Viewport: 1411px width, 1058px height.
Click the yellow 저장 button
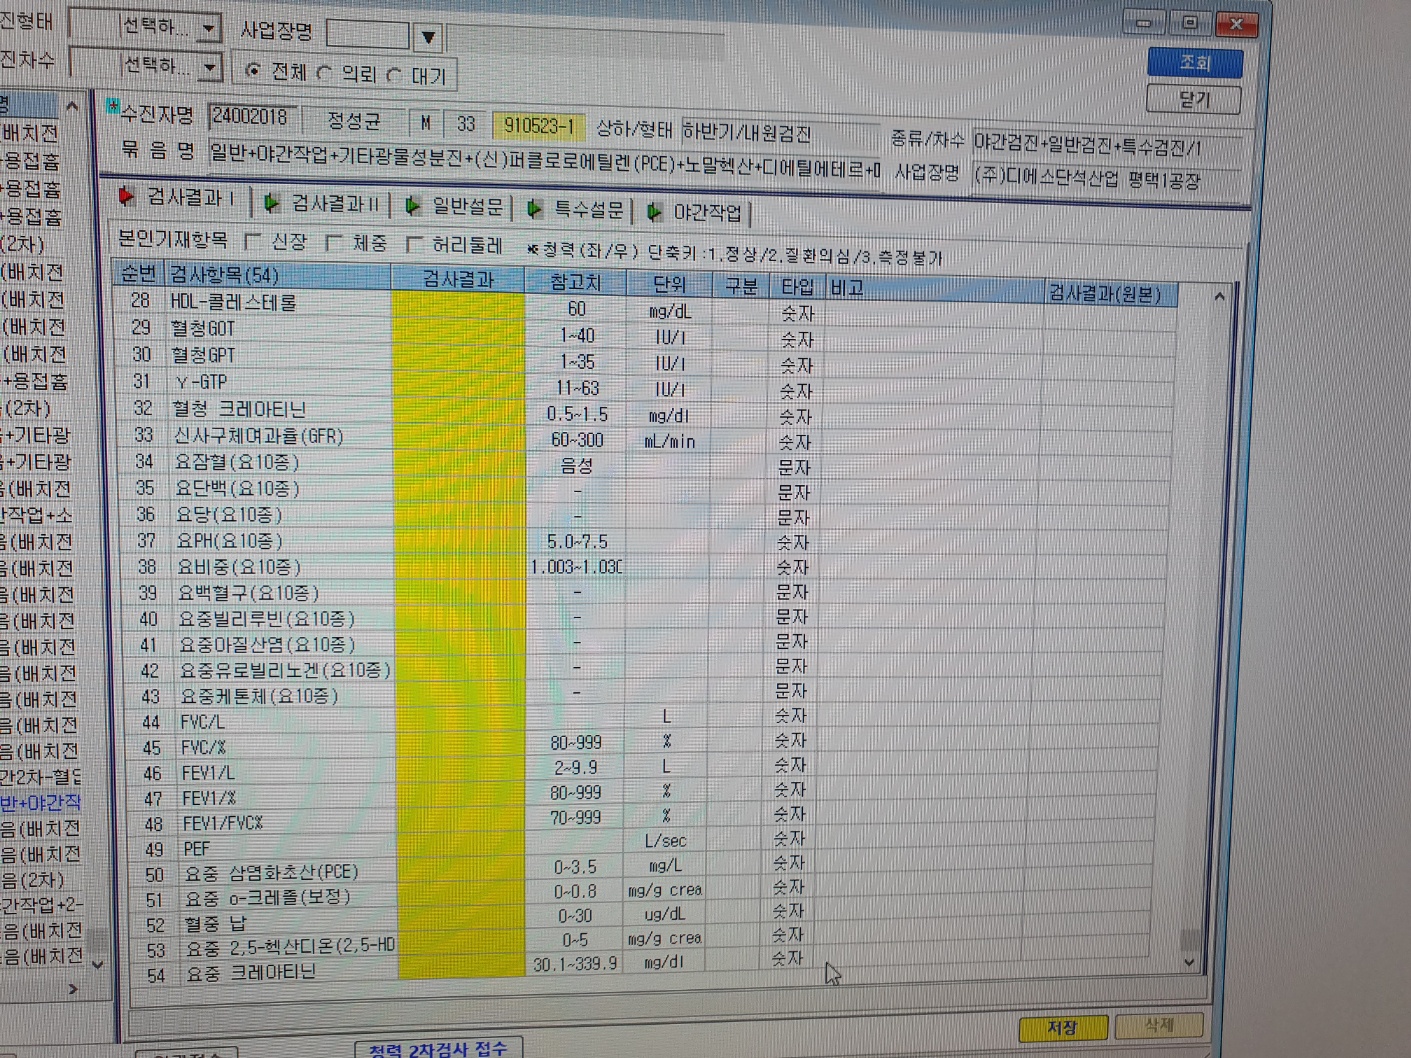point(1063,1028)
